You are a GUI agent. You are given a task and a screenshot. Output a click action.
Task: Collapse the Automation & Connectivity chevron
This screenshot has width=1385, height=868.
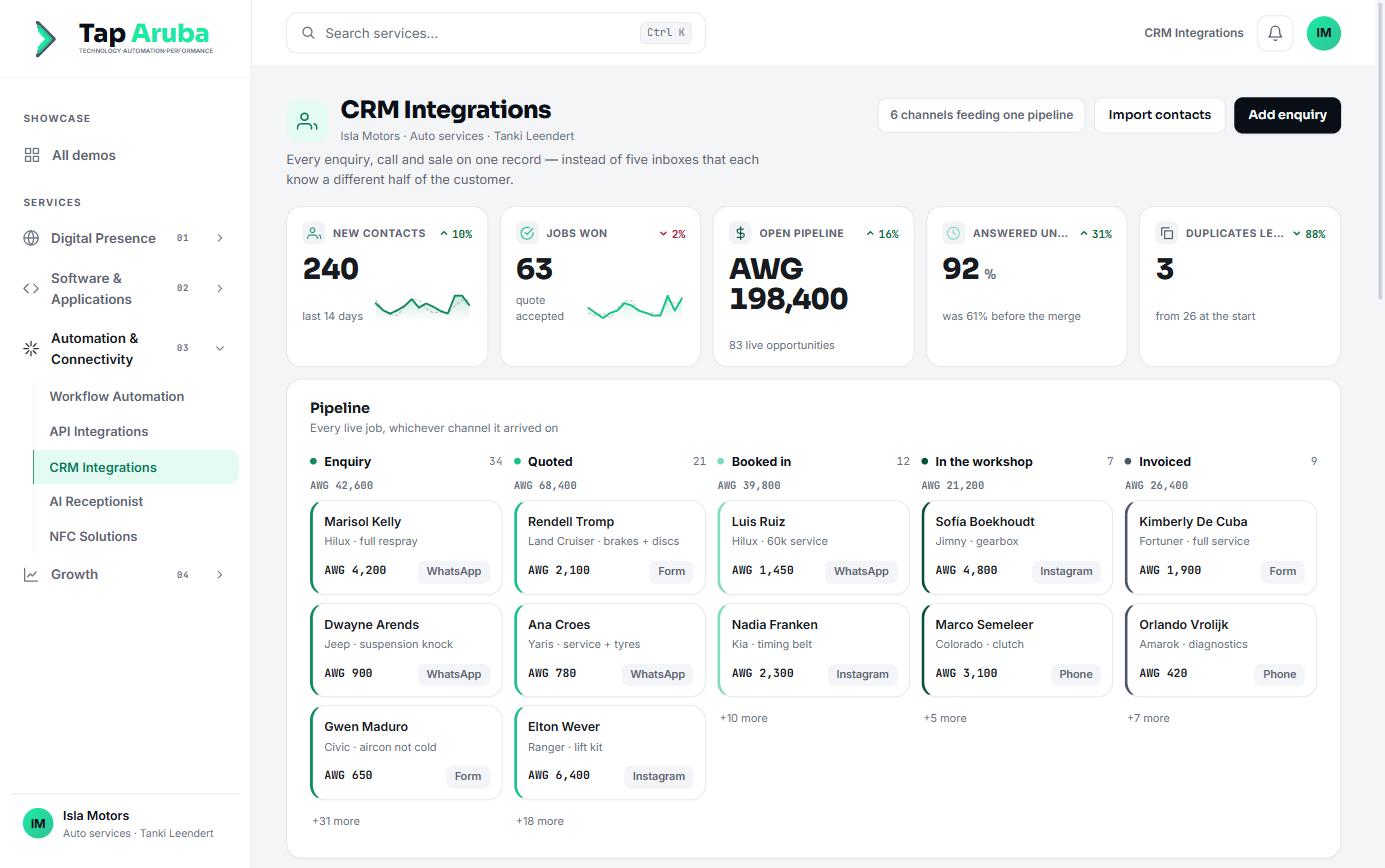[x=220, y=348]
